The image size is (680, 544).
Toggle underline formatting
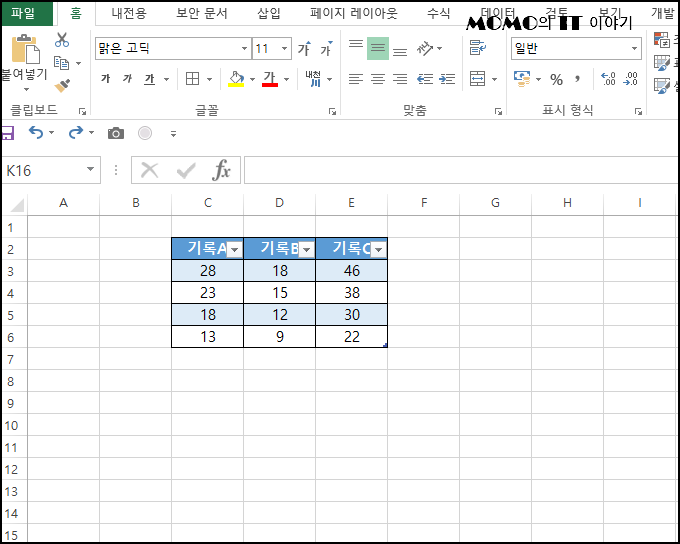[150, 79]
